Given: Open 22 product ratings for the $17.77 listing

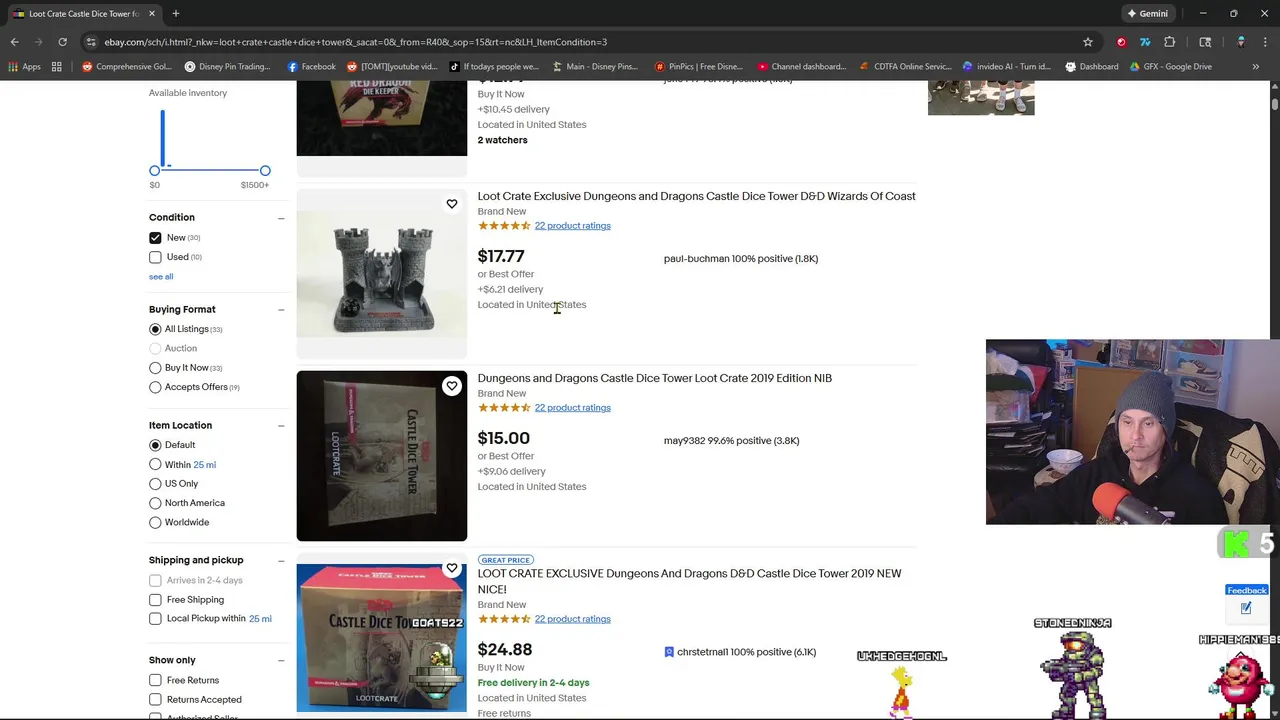Looking at the screenshot, I should (x=572, y=226).
